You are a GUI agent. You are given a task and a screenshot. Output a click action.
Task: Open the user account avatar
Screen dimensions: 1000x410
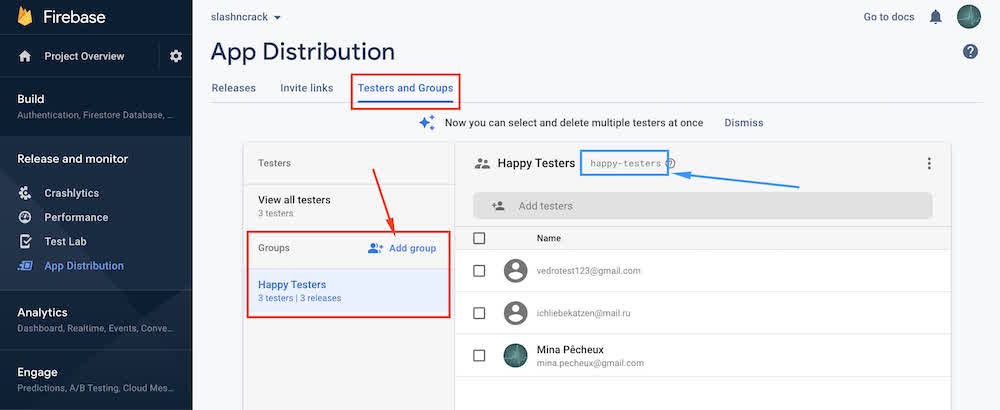click(x=969, y=17)
